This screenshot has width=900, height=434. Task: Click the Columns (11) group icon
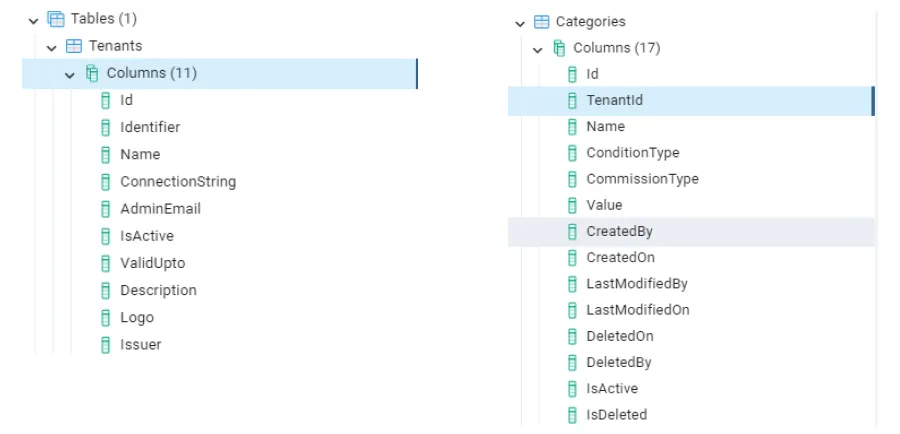[92, 73]
